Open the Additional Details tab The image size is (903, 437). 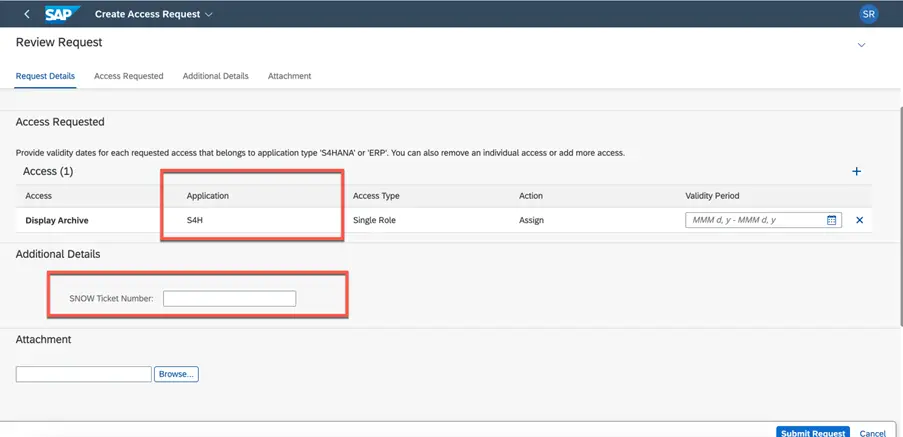(215, 76)
